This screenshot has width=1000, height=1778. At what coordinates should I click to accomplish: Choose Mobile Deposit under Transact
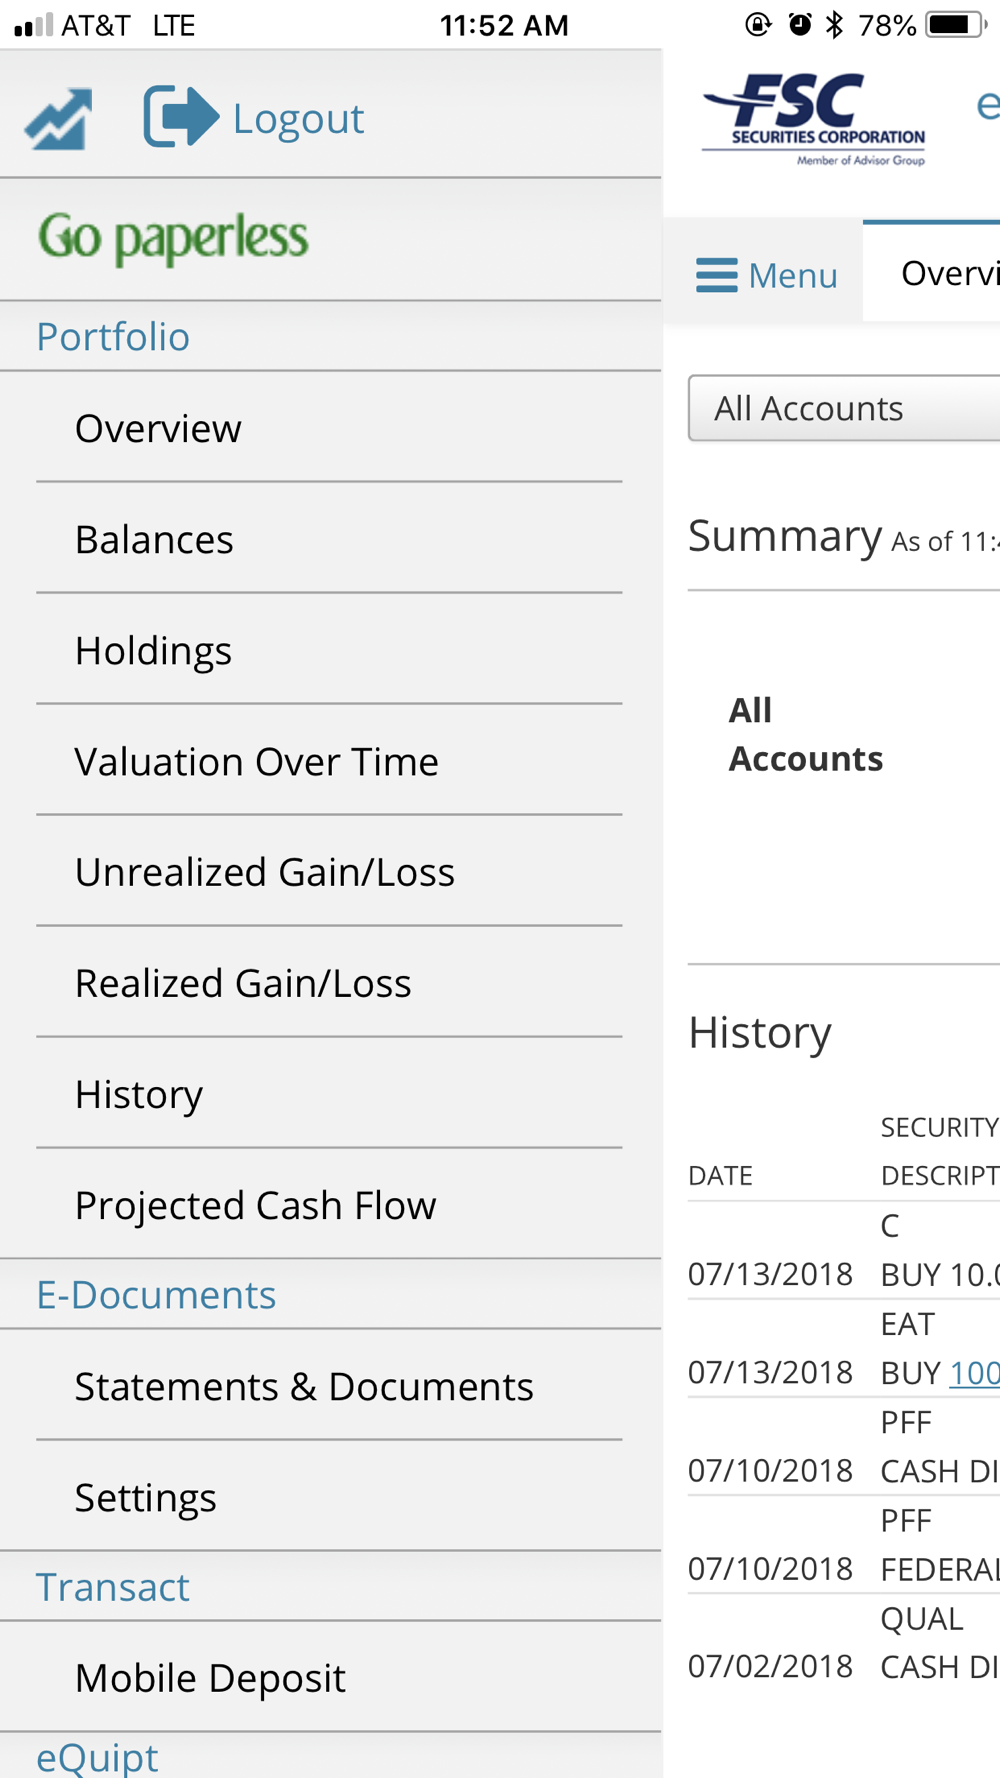210,1678
